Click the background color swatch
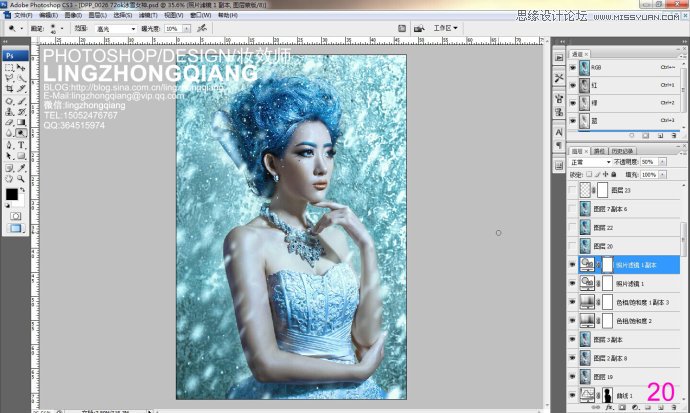The height and width of the screenshot is (413, 690). pos(20,202)
